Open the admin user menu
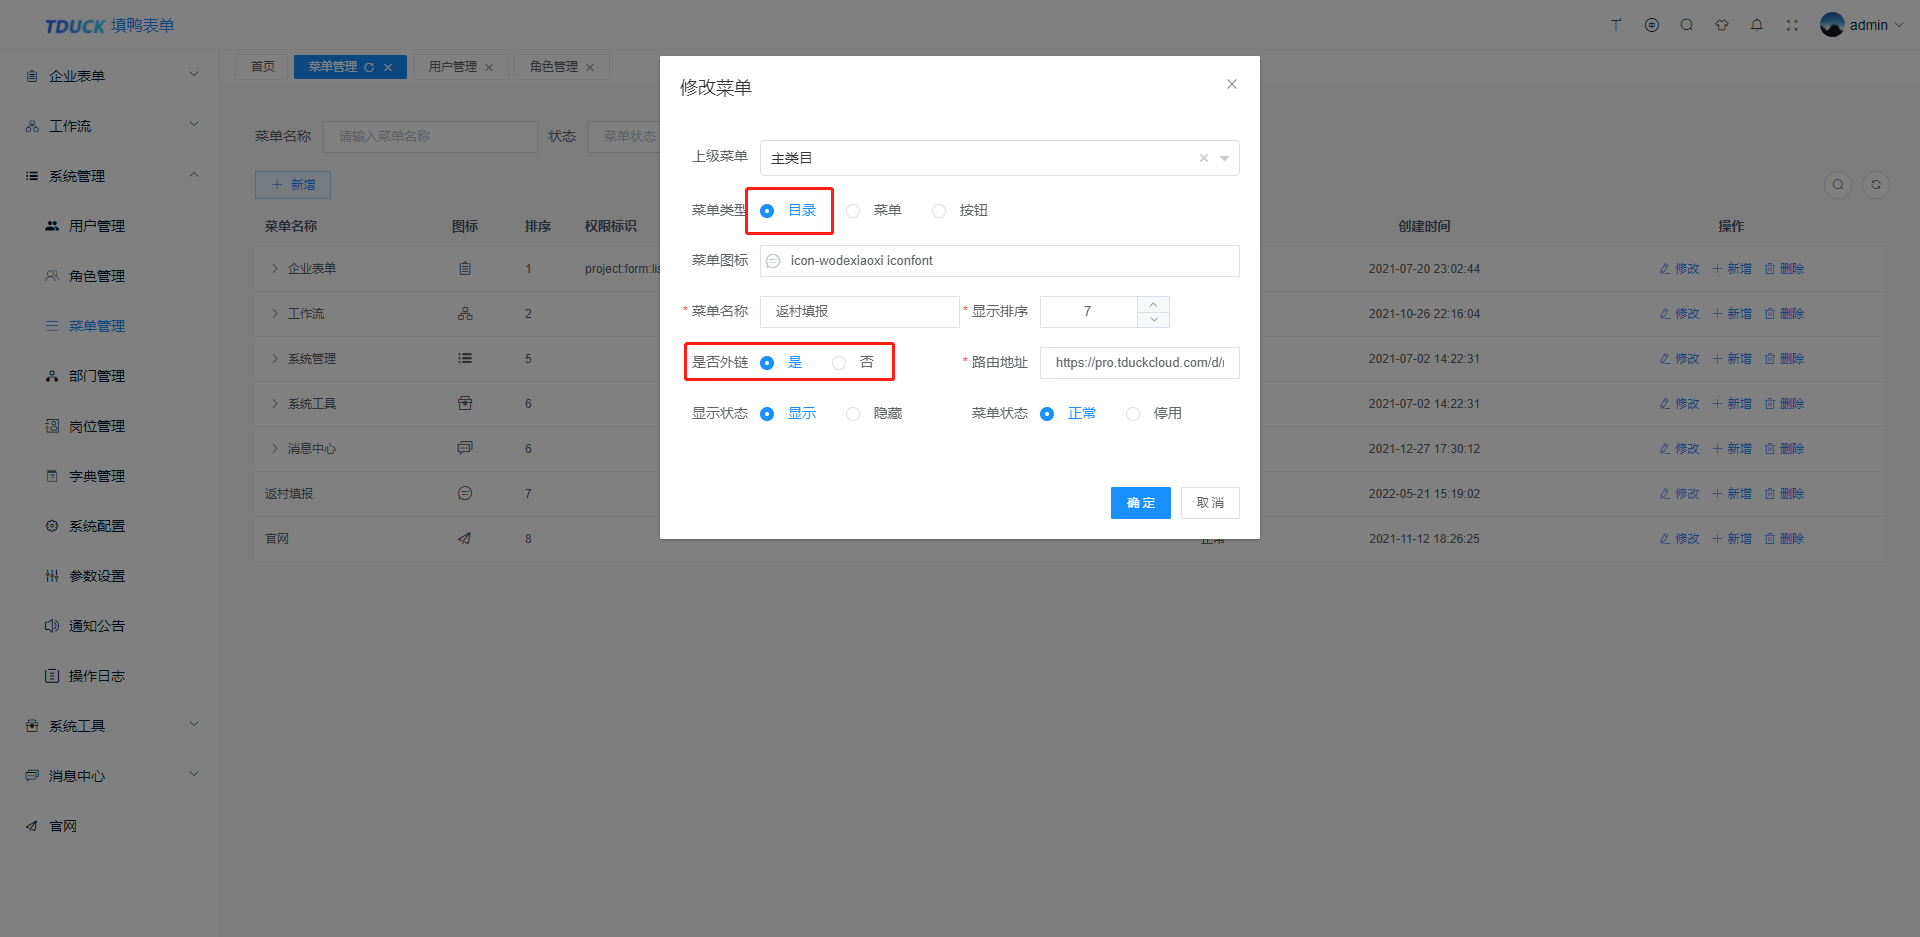The image size is (1920, 937). click(1862, 25)
